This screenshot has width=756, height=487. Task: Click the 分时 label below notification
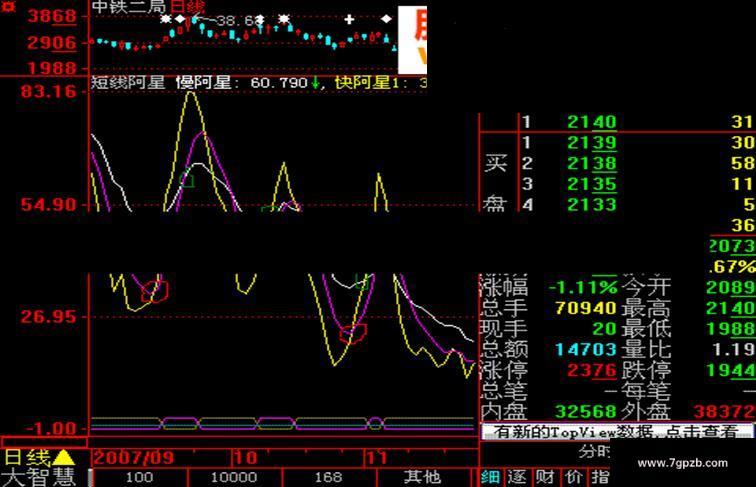tap(594, 452)
